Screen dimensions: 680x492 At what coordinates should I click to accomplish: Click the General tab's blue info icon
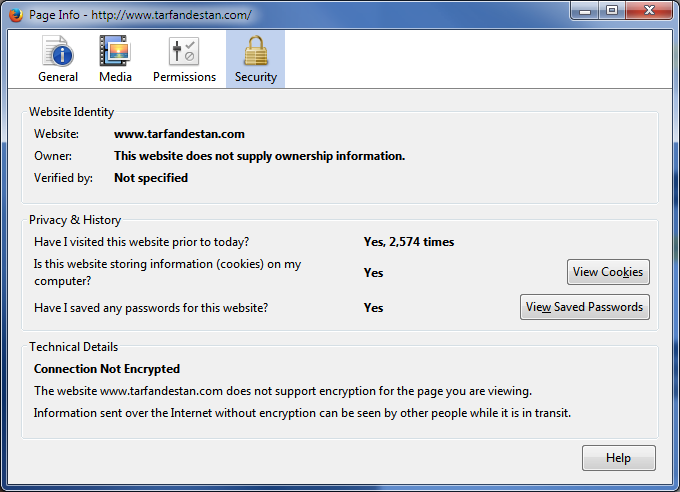click(x=58, y=51)
